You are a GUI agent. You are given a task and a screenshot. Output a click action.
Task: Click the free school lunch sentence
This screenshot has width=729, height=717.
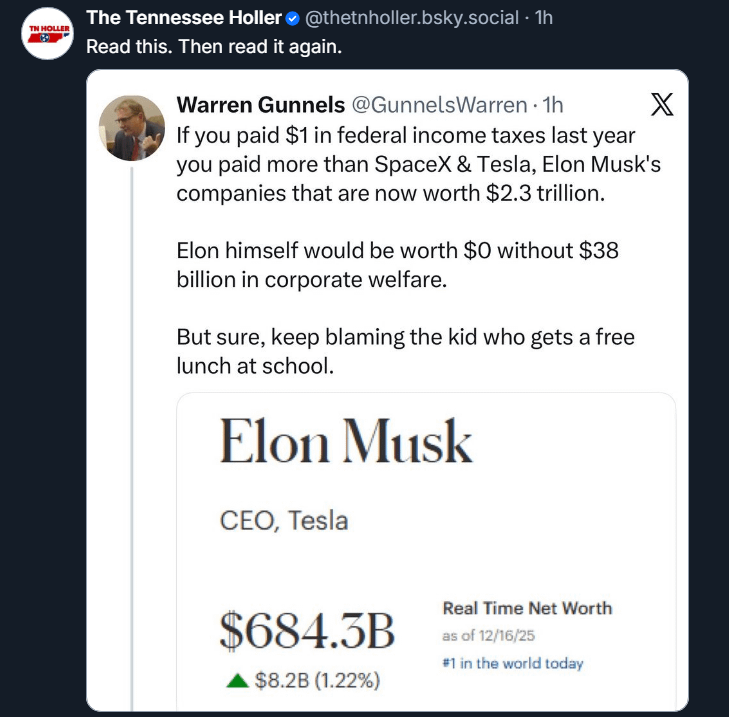pos(405,351)
